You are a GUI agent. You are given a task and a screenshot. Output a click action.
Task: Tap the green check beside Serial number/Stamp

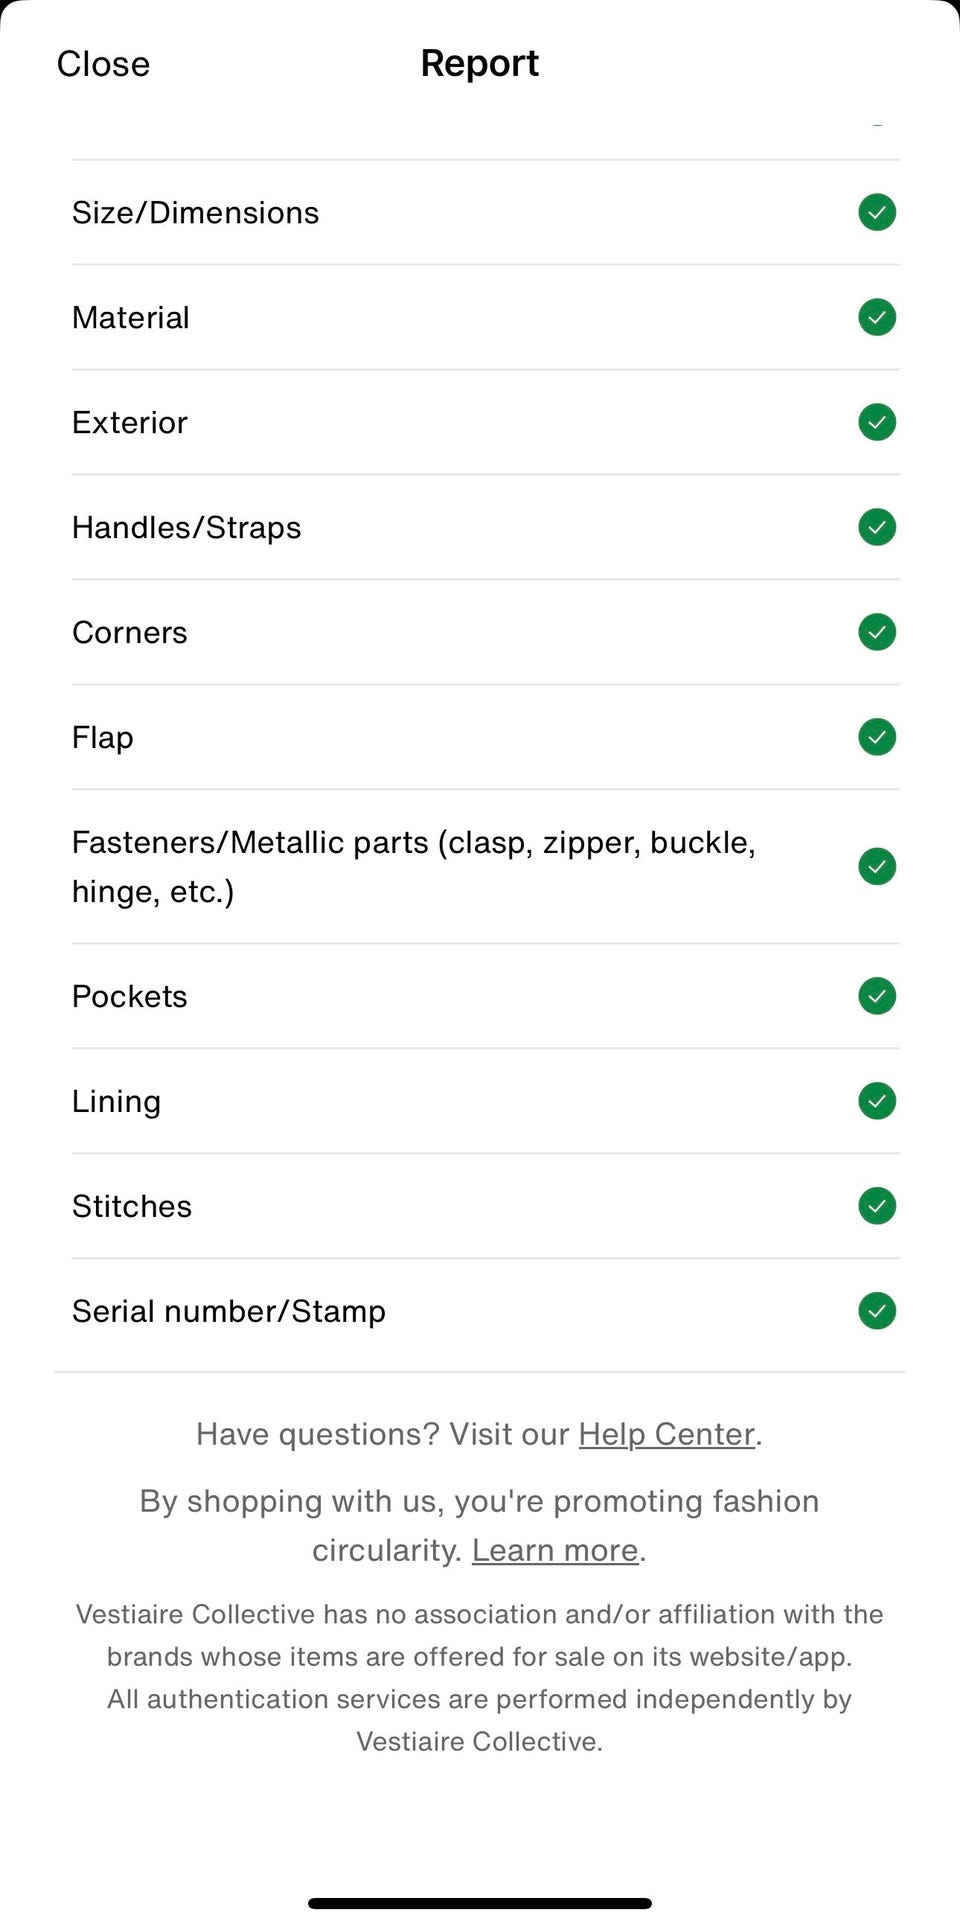(x=877, y=1311)
